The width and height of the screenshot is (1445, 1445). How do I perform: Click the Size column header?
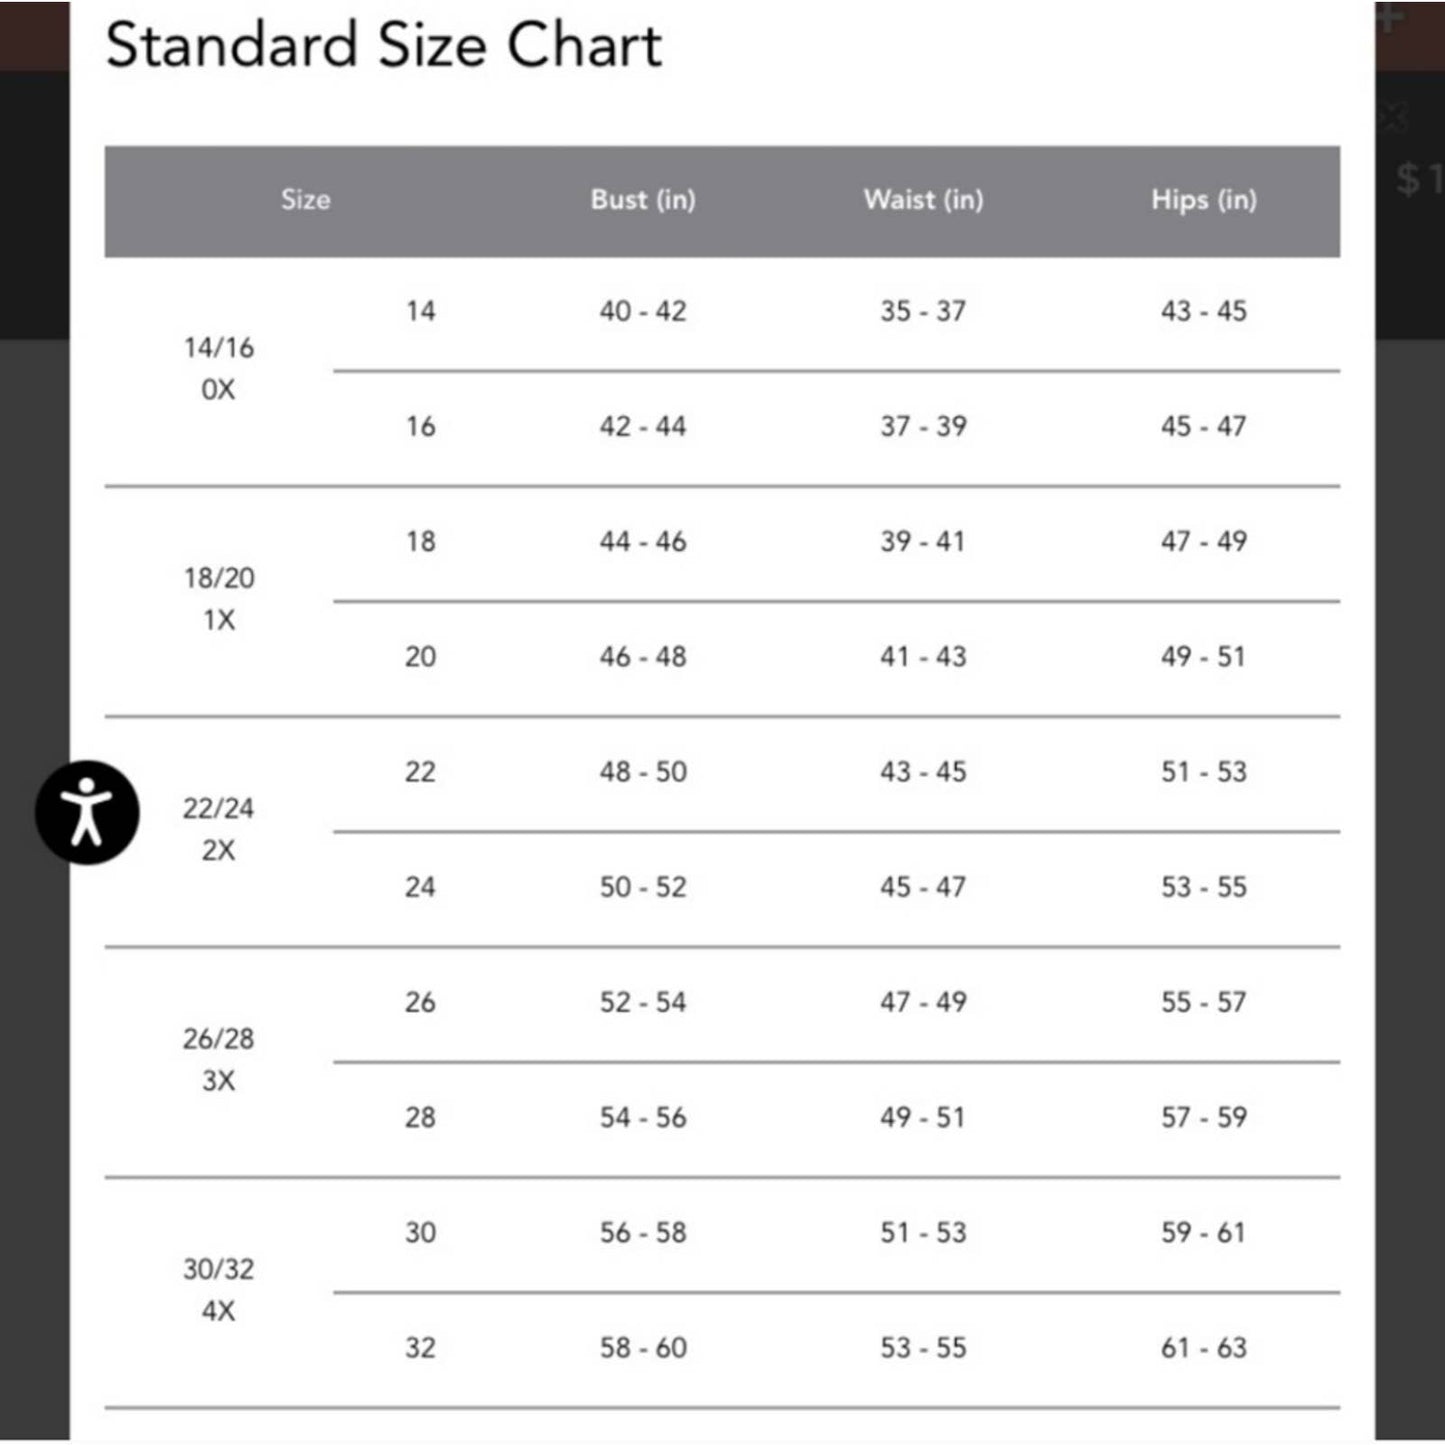[305, 200]
